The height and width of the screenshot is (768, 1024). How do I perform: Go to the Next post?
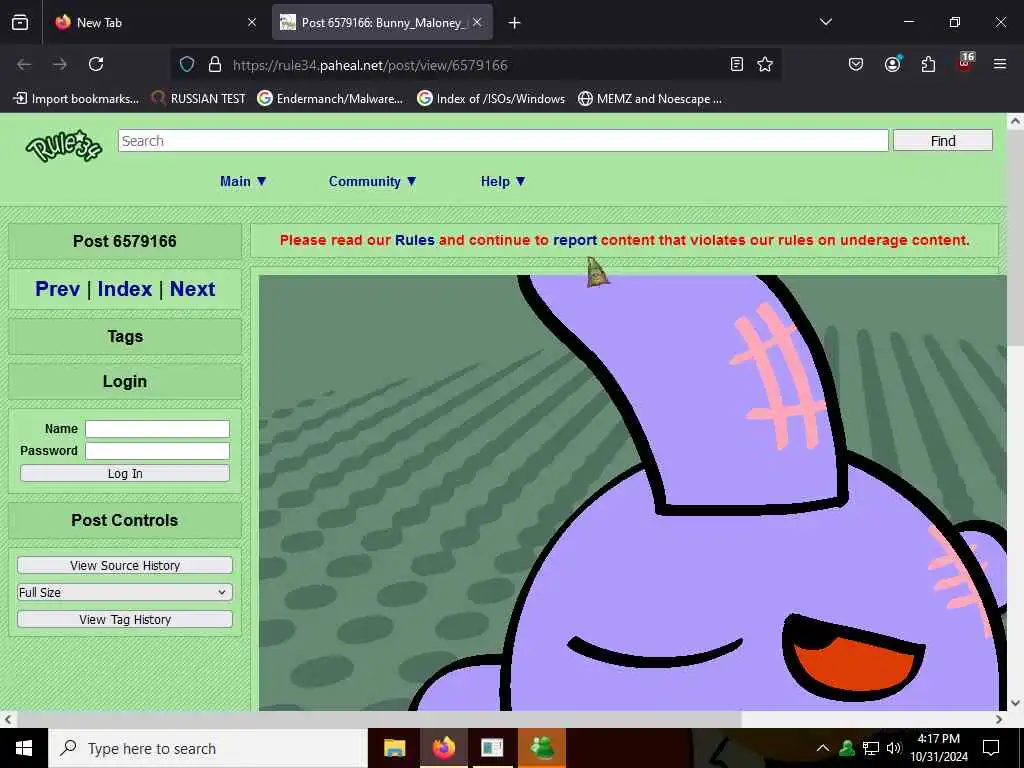[x=193, y=289]
